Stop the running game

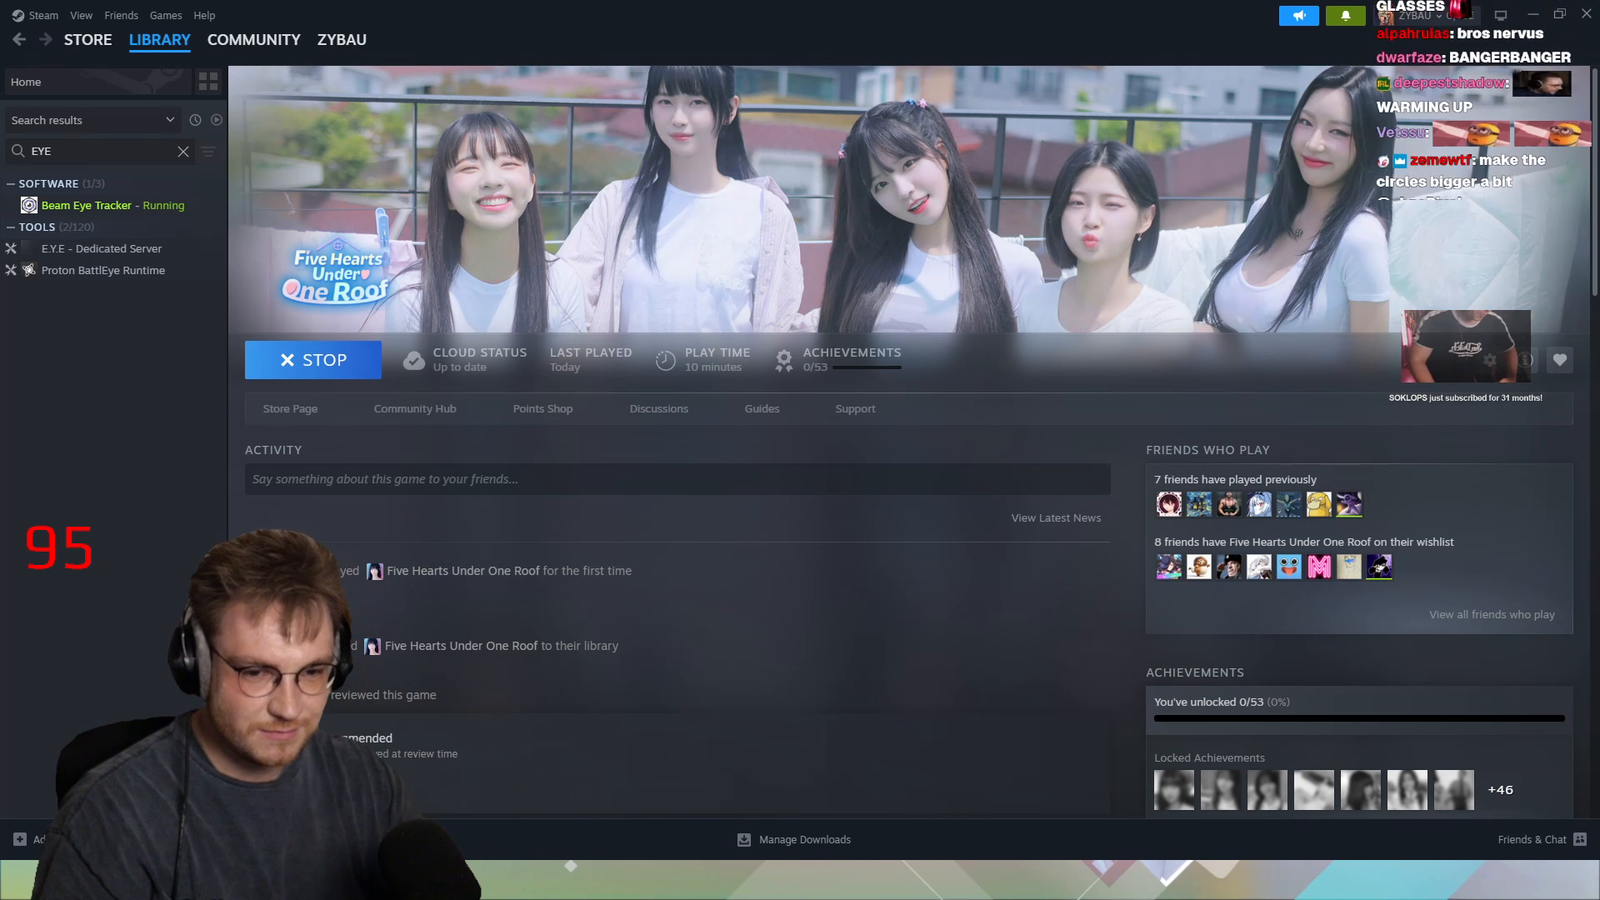point(313,360)
